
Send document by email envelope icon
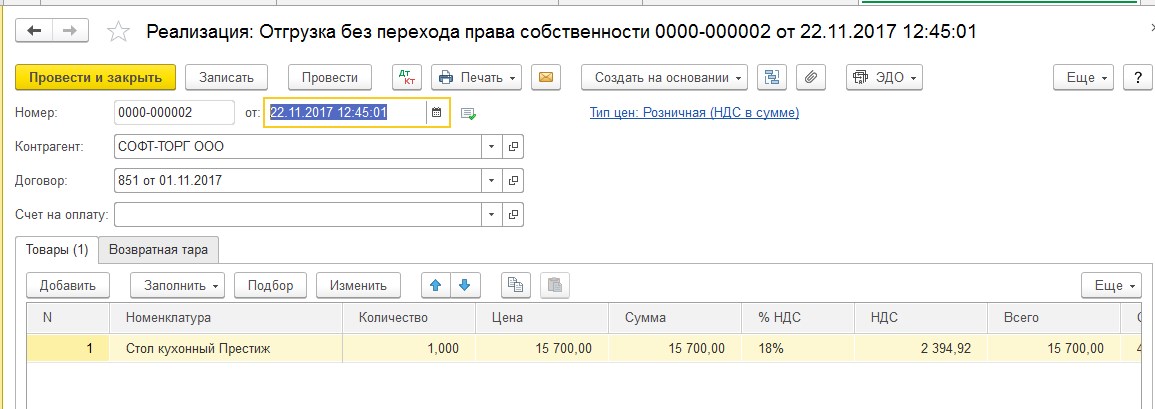point(546,77)
